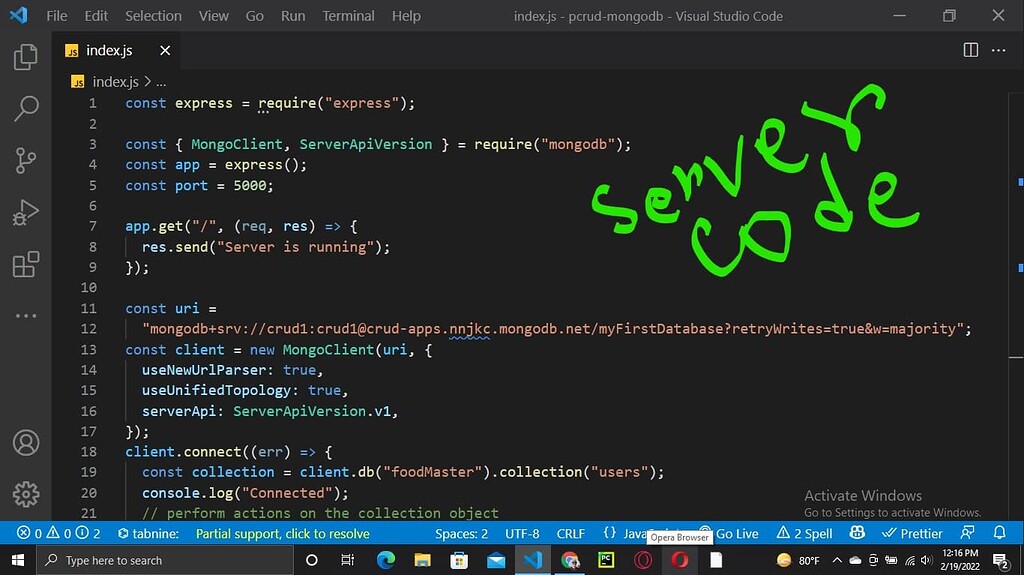Click the Split Editor Right icon
This screenshot has height=575, width=1024.
click(970, 50)
